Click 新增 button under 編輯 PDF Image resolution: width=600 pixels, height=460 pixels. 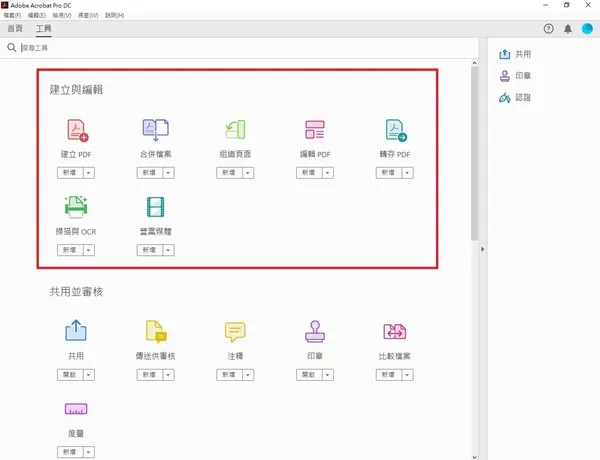click(x=309, y=173)
